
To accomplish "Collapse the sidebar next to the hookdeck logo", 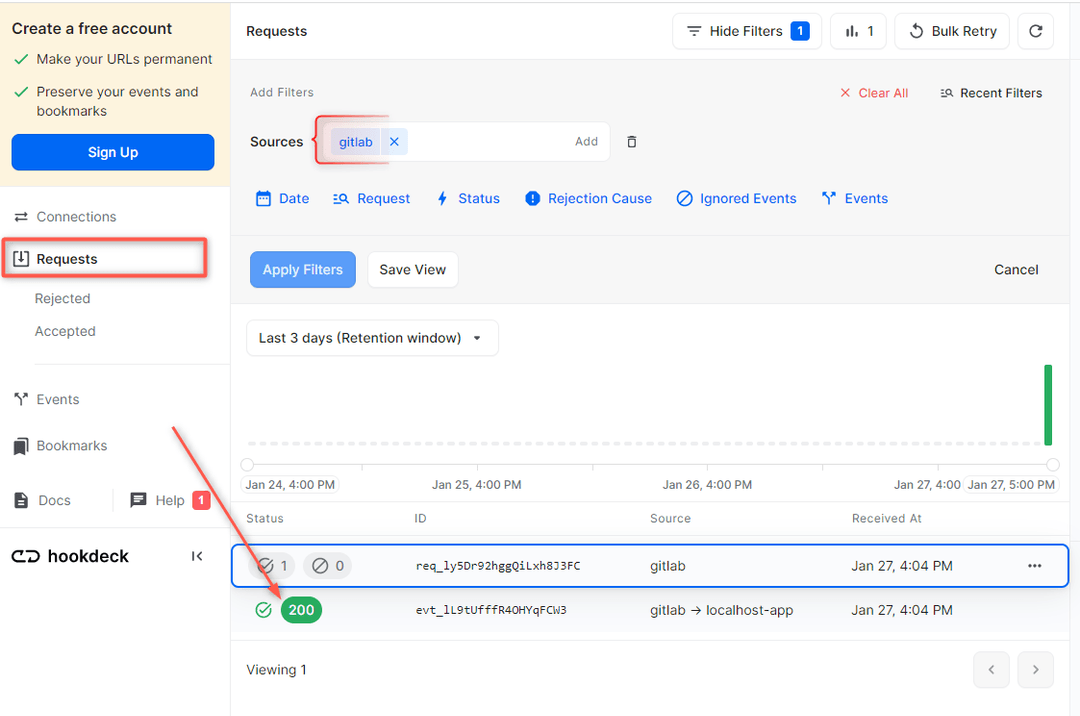I will tap(197, 556).
